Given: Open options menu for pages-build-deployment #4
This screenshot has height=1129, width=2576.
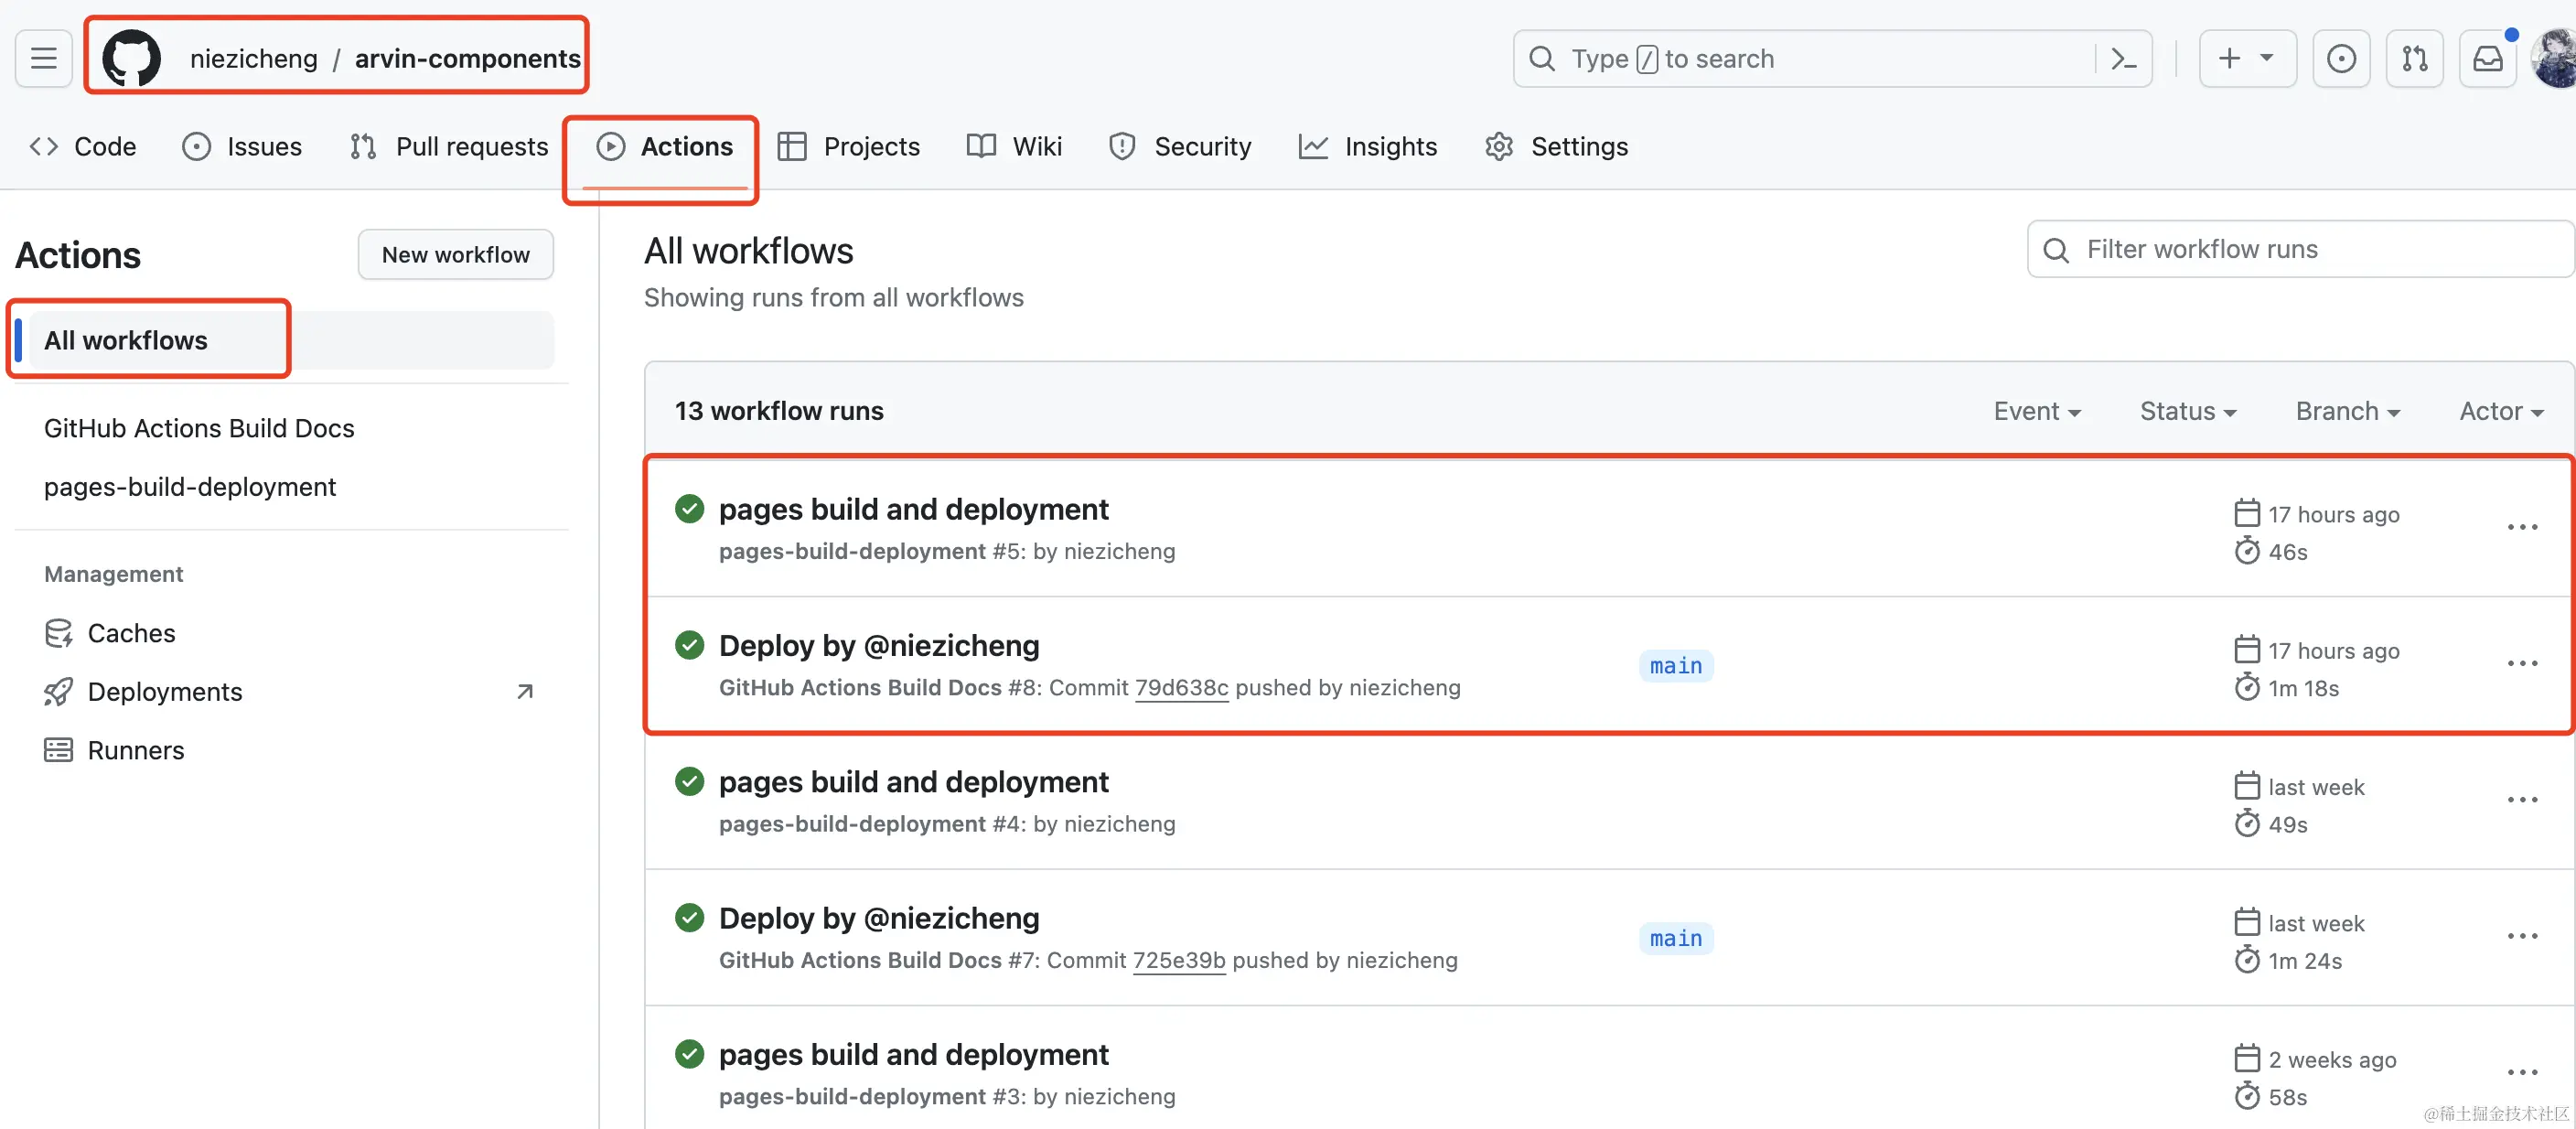Looking at the screenshot, I should pyautogui.click(x=2522, y=800).
